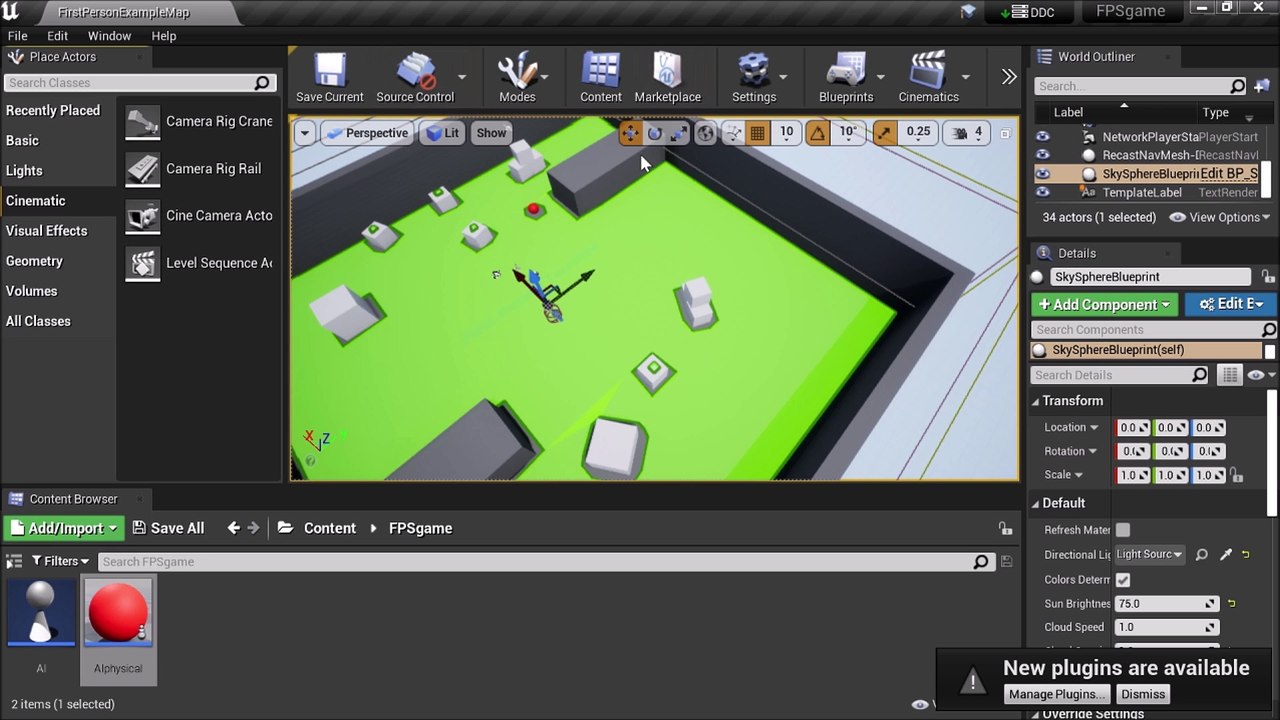Open the viewport options dropdown arrow
Viewport: 1280px width, 720px height.
pos(304,133)
